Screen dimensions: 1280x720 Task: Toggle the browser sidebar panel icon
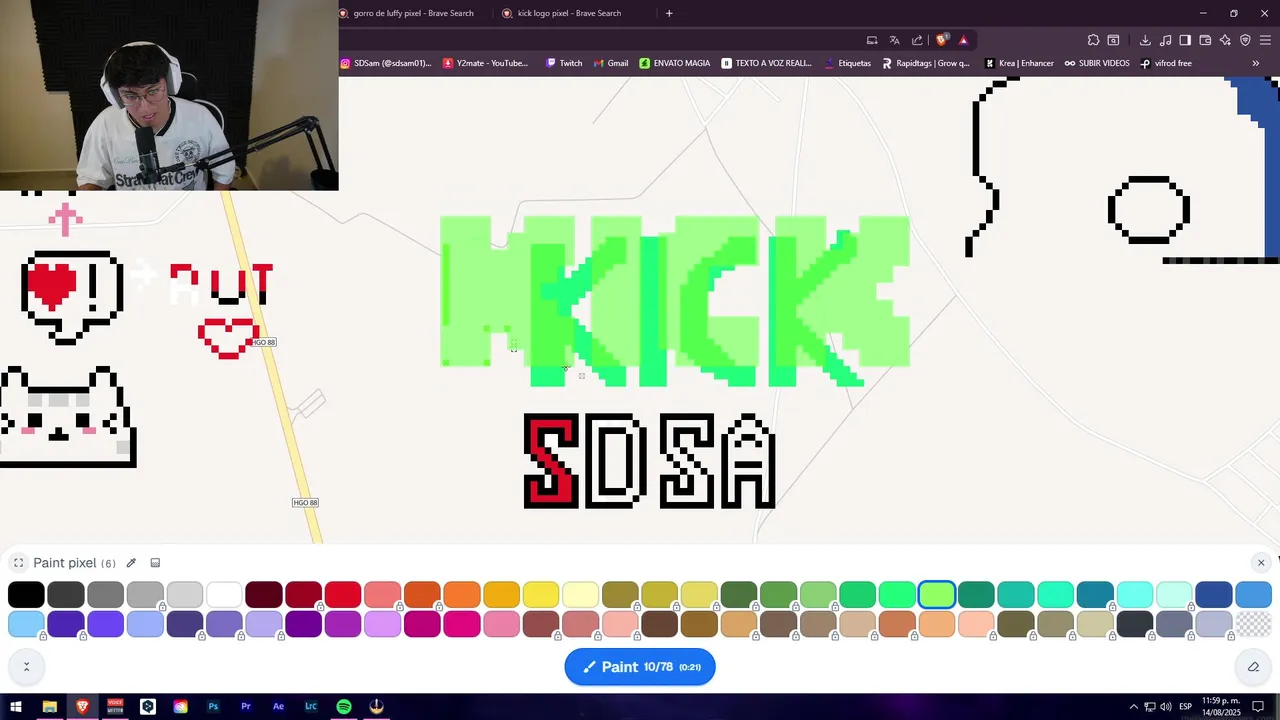(x=1185, y=40)
